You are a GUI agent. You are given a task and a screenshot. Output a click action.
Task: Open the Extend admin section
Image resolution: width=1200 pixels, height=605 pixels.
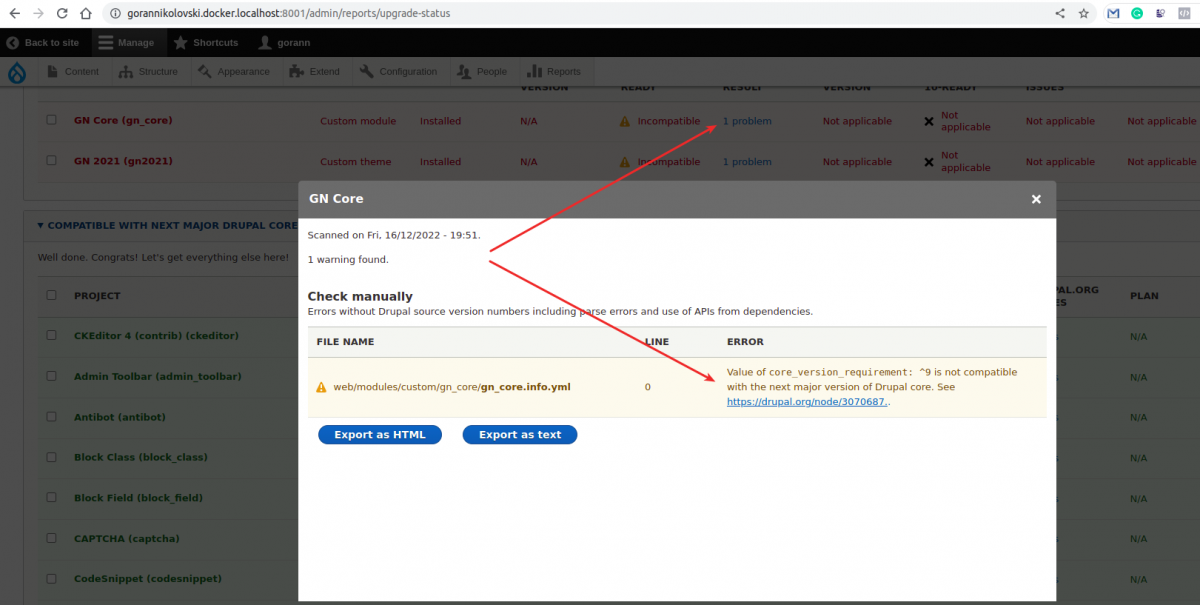coord(315,72)
